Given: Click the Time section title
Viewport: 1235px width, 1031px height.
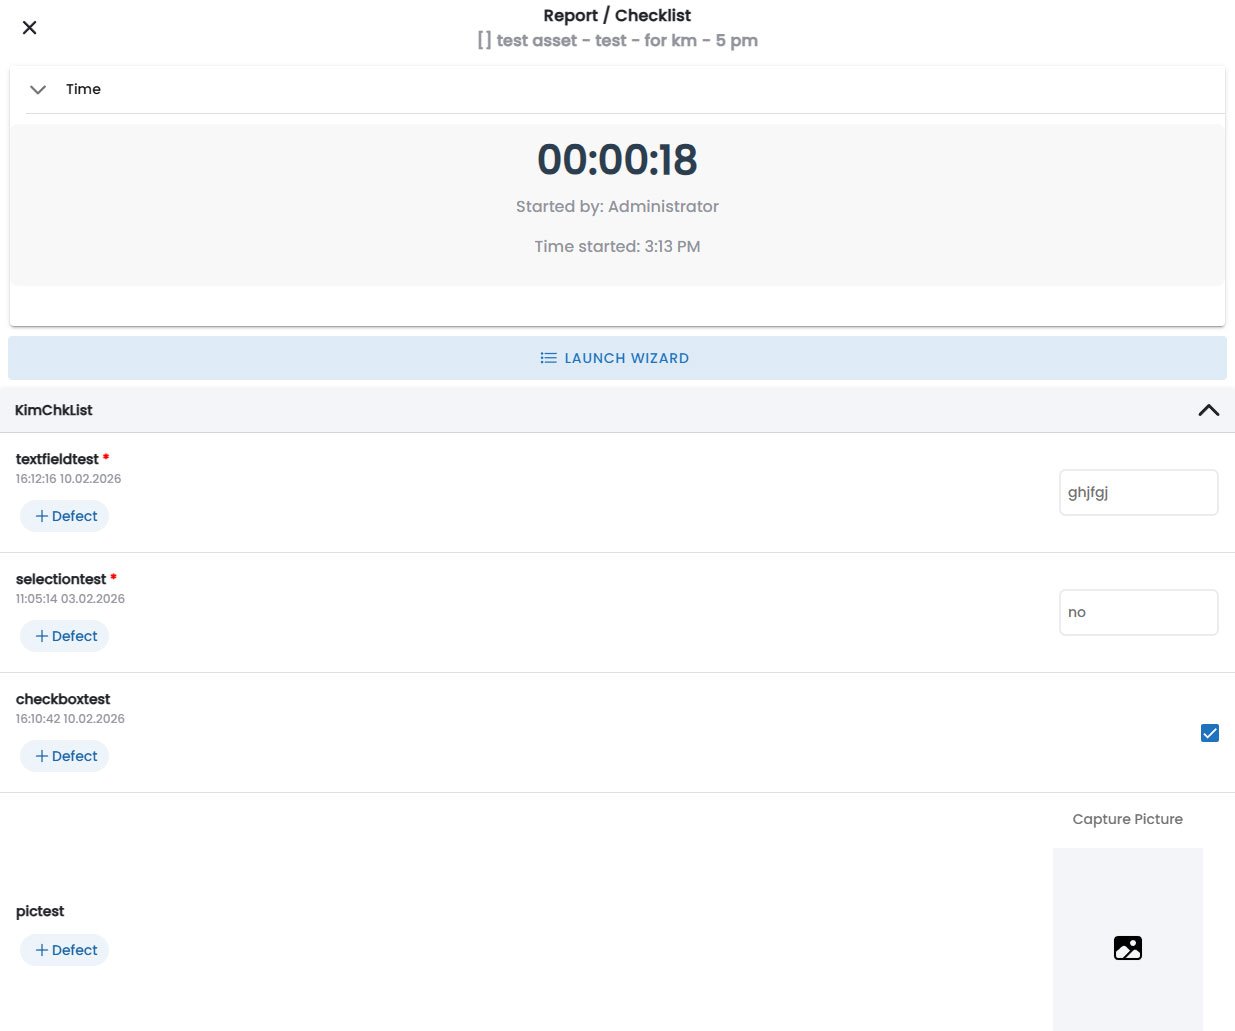Looking at the screenshot, I should click(x=83, y=89).
